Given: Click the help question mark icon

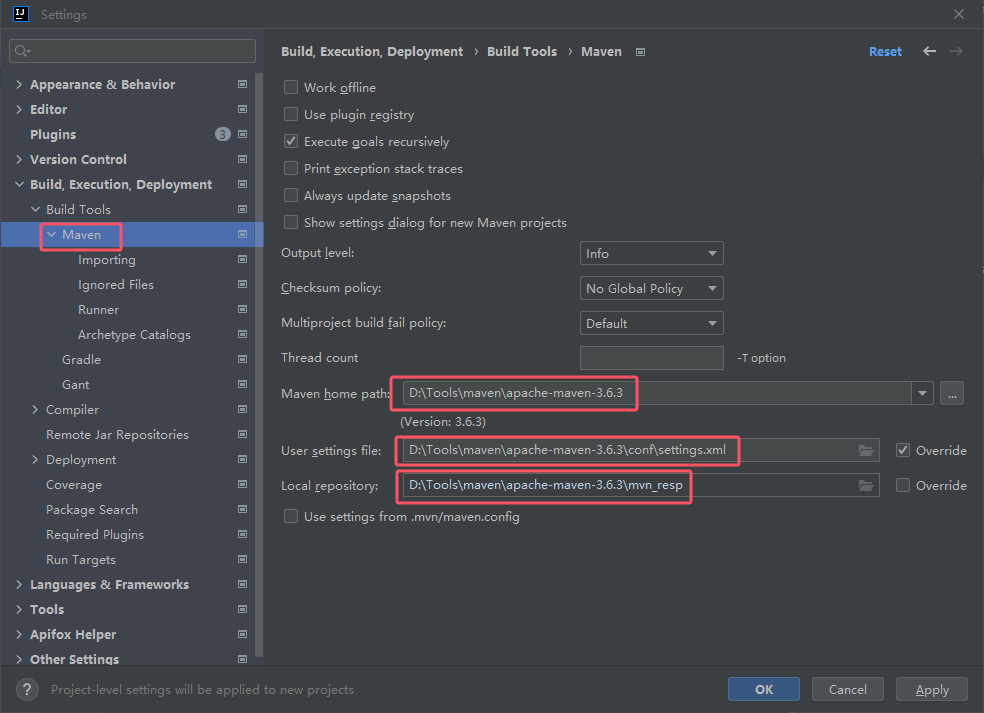Looking at the screenshot, I should (x=26, y=688).
